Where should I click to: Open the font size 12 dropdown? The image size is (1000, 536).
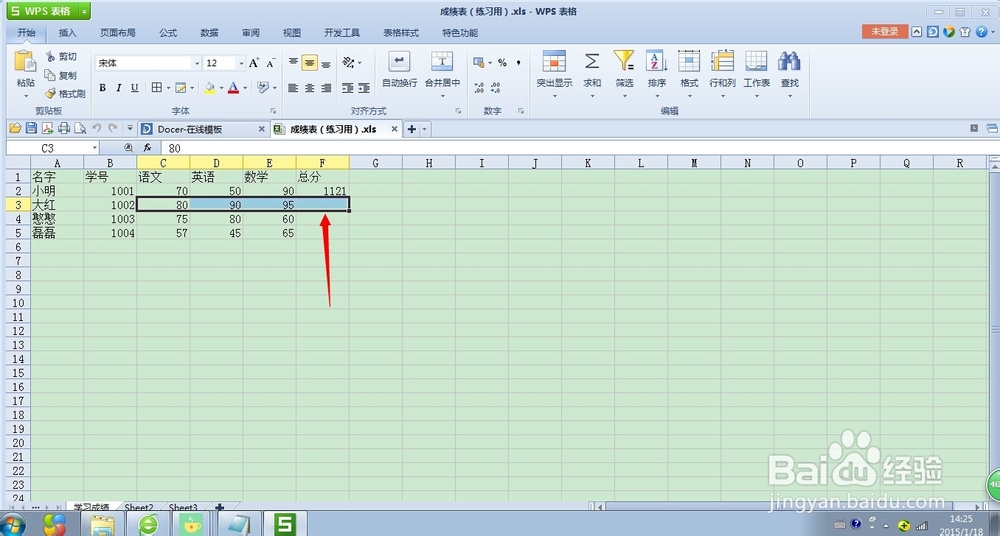(x=240, y=63)
